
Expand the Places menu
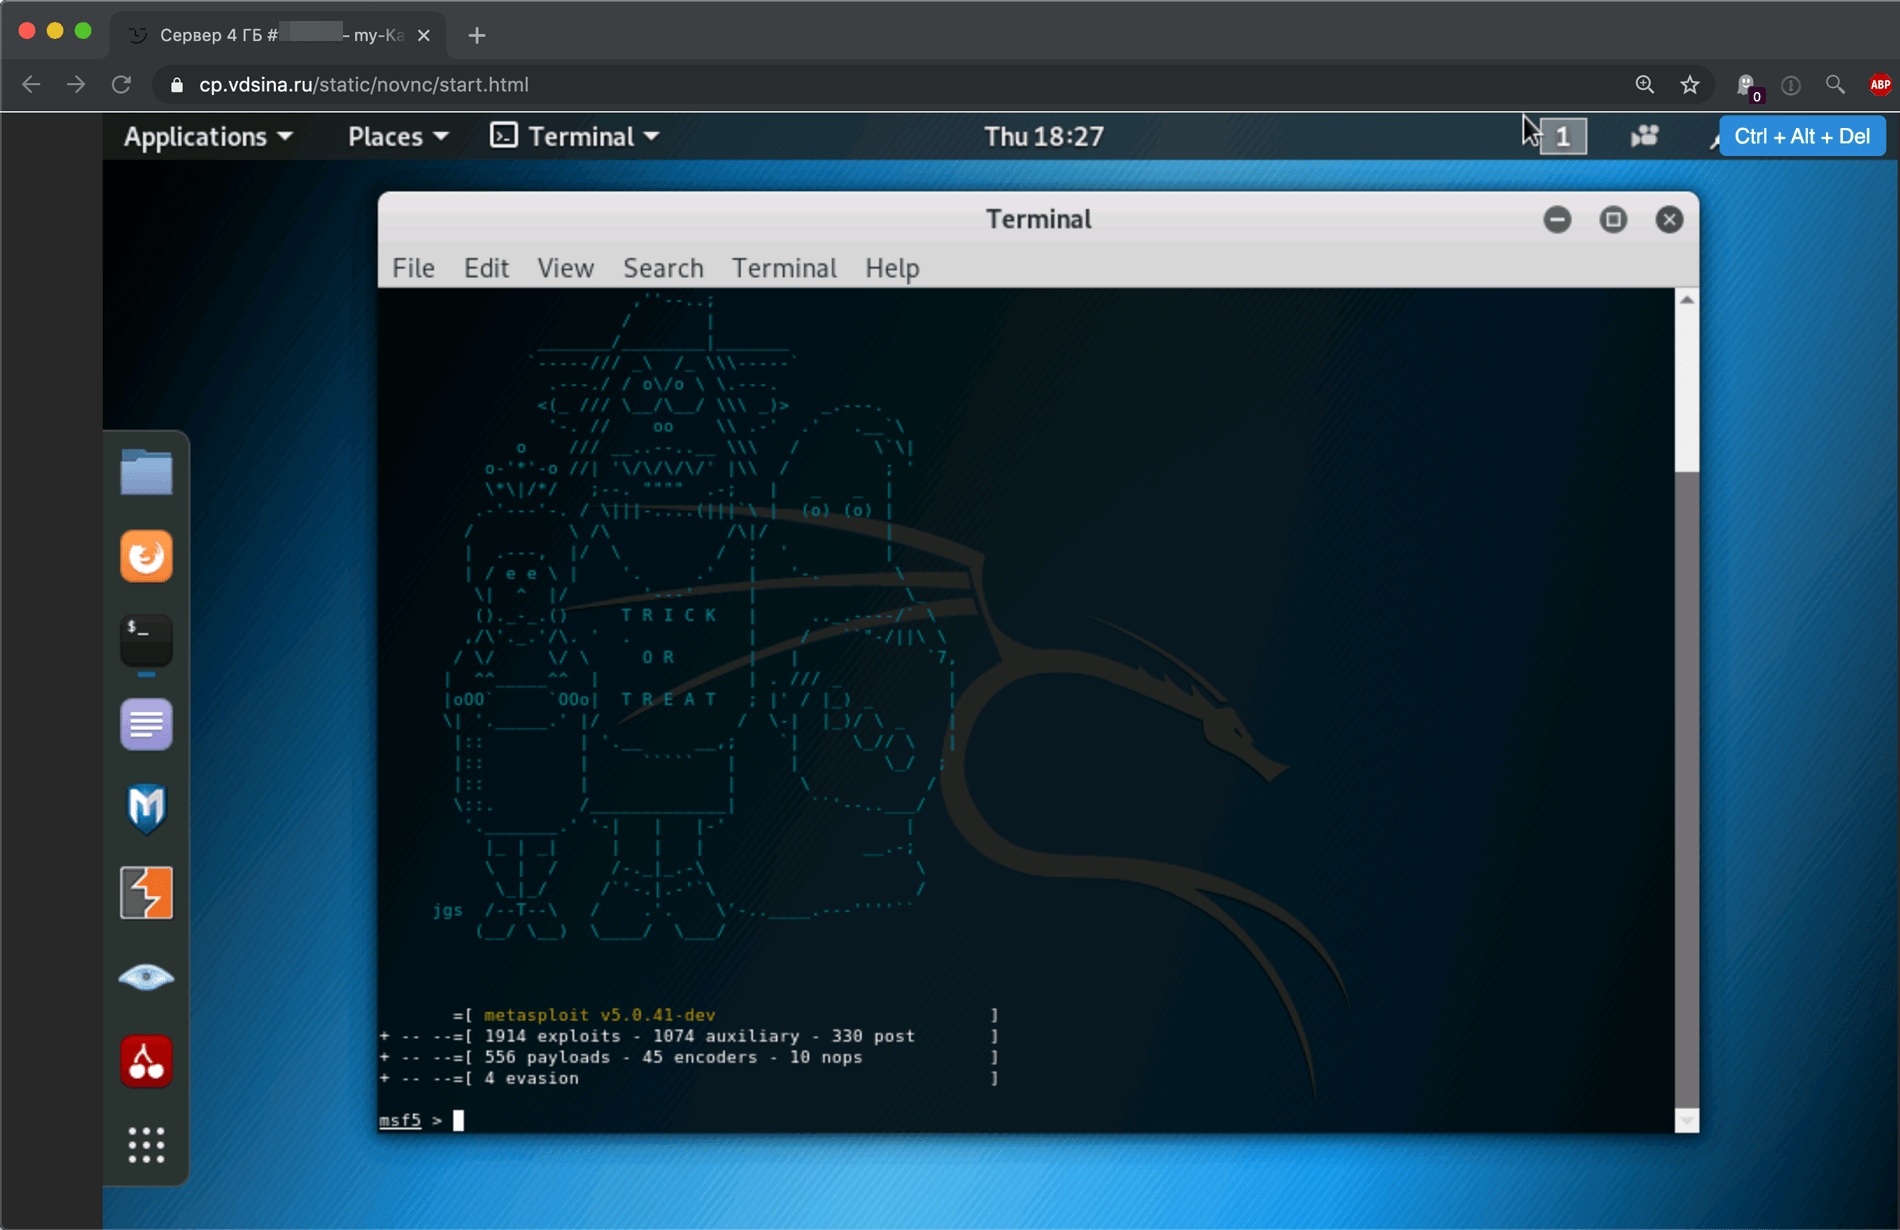[x=398, y=136]
